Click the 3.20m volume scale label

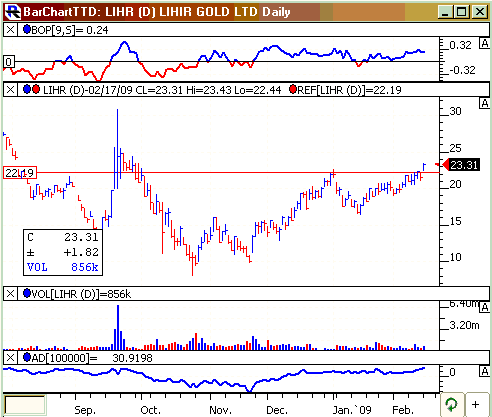[464, 325]
